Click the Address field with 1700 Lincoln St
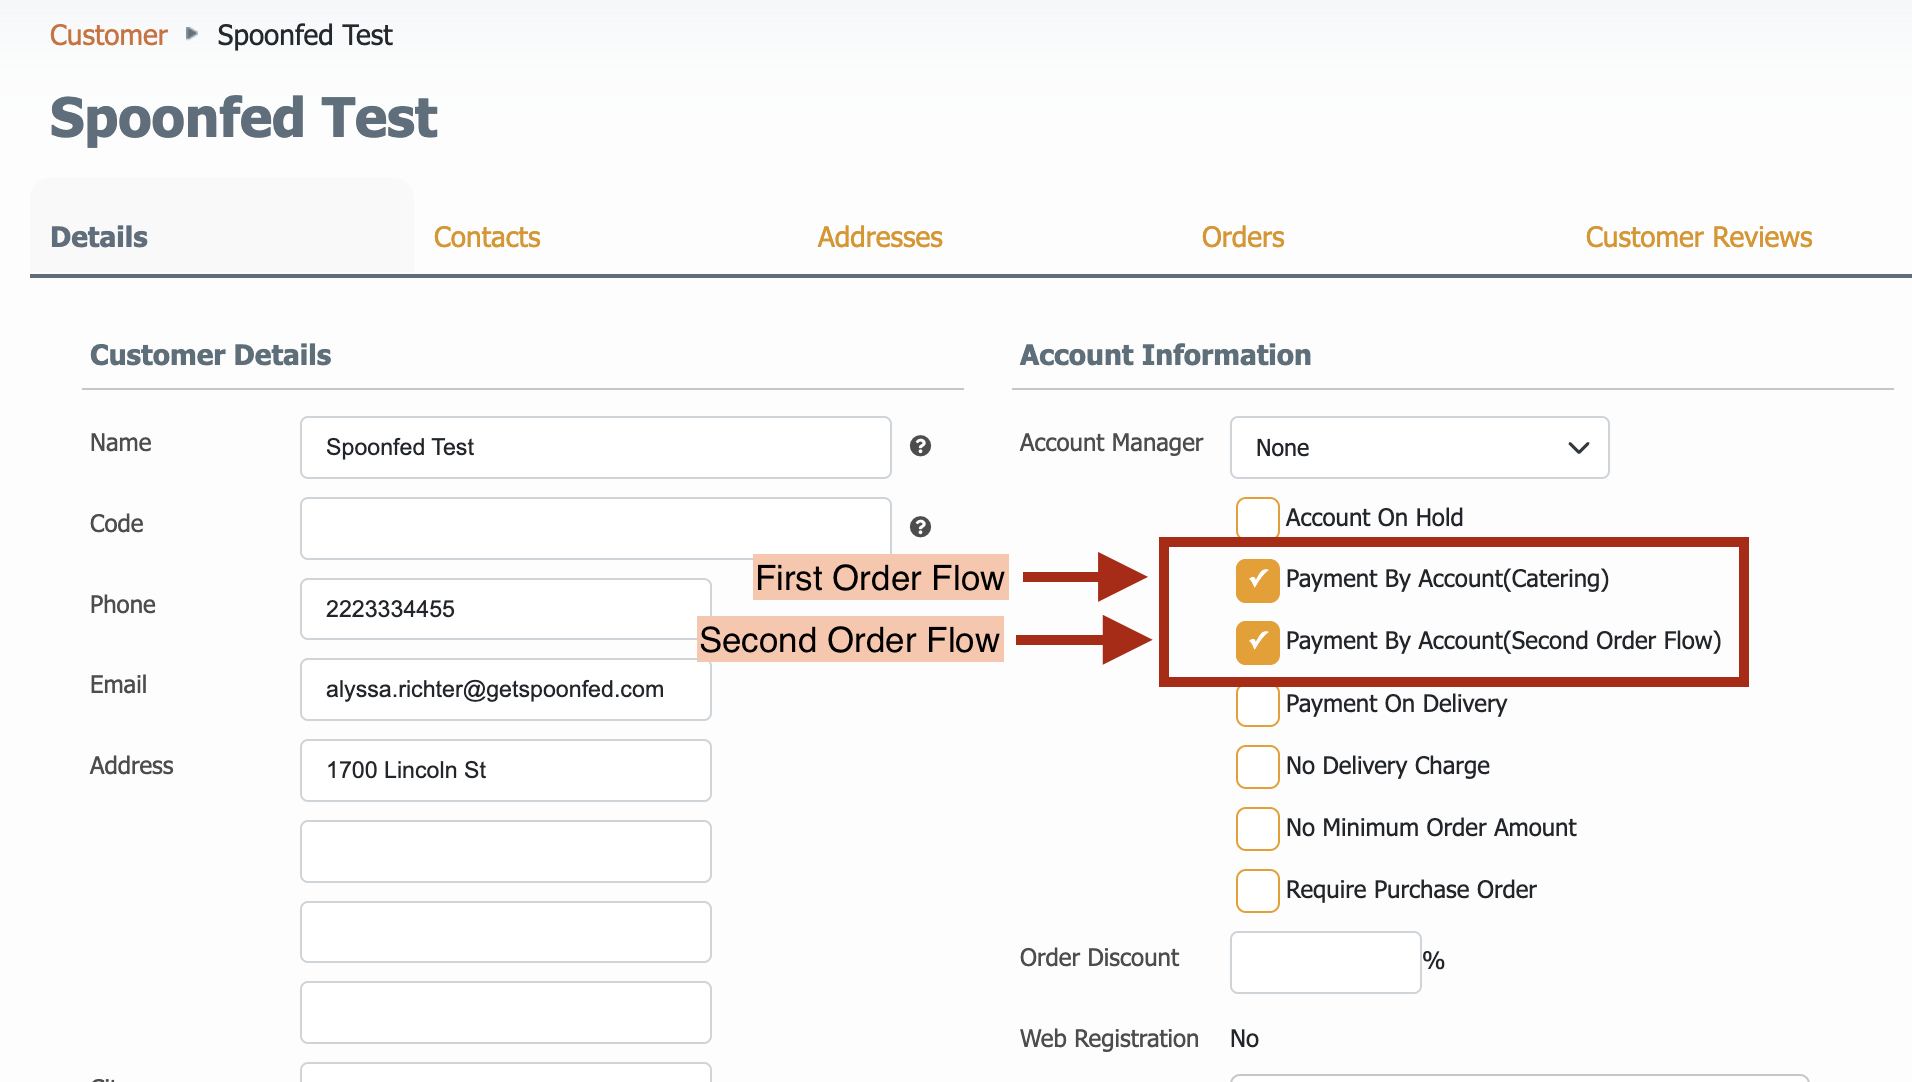Image resolution: width=1912 pixels, height=1082 pixels. click(505, 770)
